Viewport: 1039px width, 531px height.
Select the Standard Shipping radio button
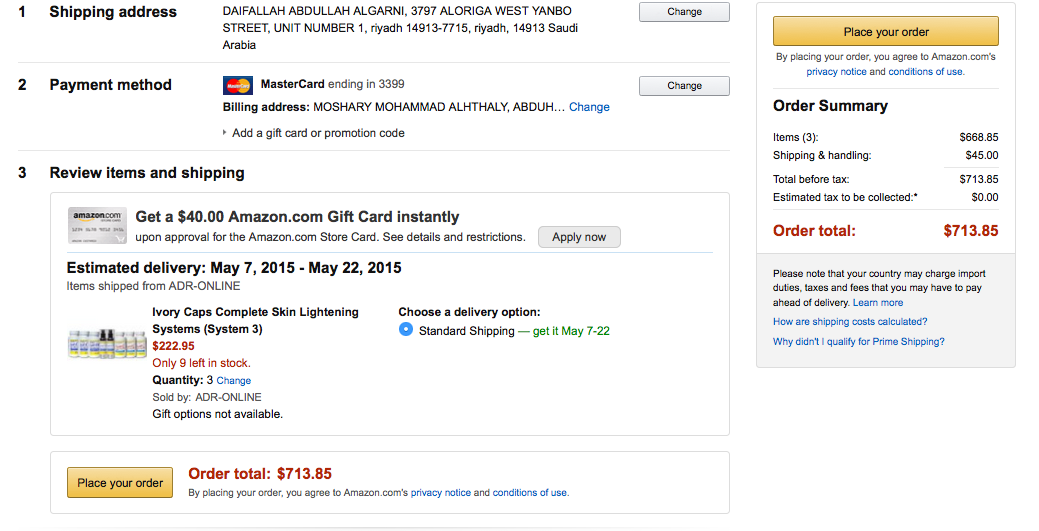coord(406,330)
